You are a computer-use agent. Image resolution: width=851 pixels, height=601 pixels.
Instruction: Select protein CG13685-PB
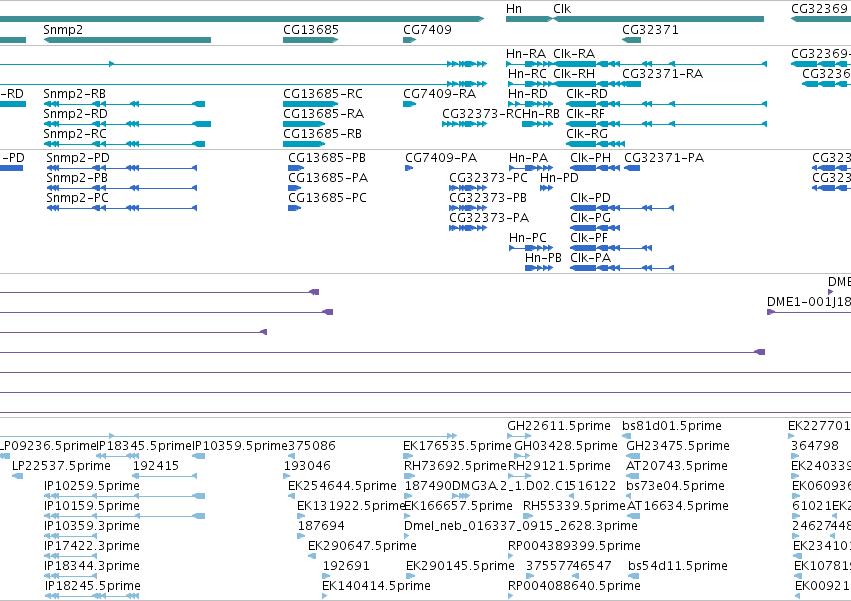pyautogui.click(x=327, y=157)
